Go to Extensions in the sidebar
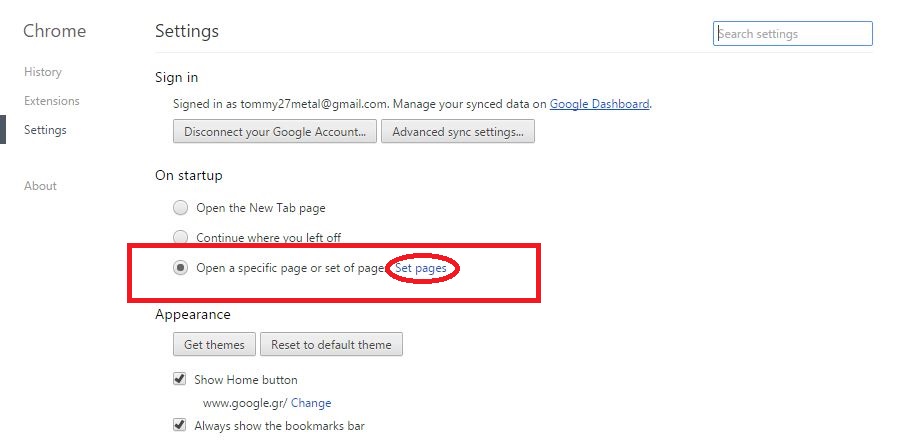This screenshot has width=899, height=446. 52,101
